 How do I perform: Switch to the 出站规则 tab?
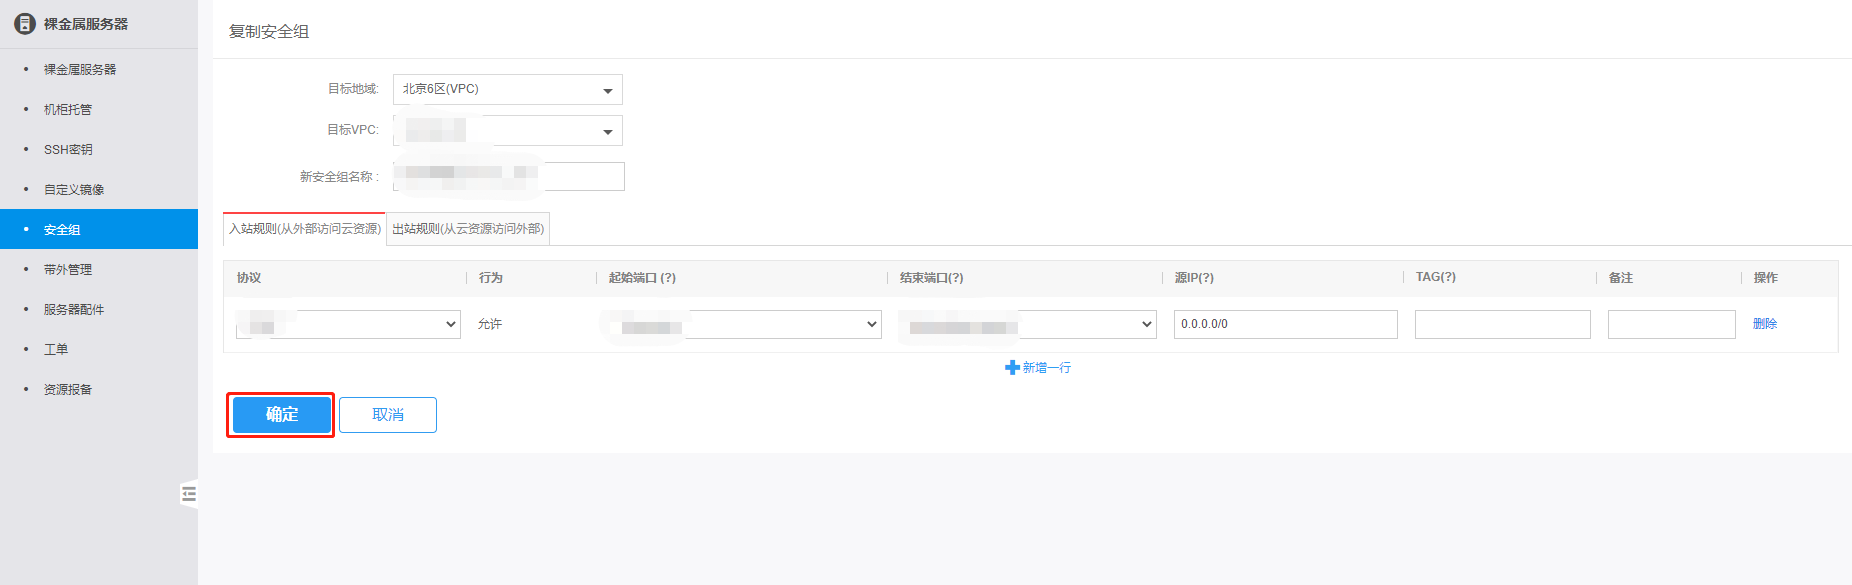(x=468, y=229)
